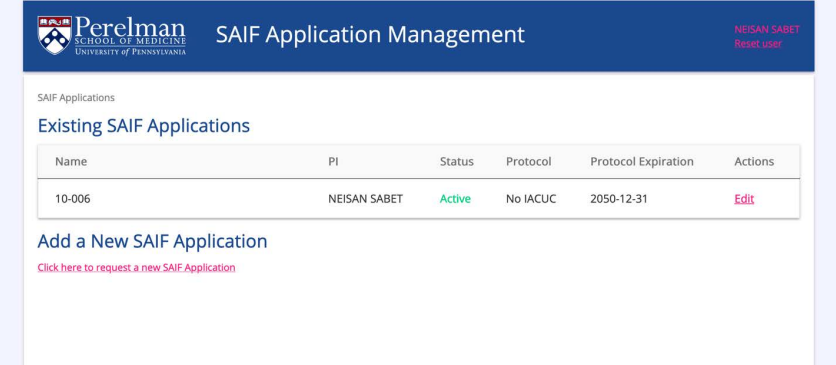This screenshot has width=836, height=365.
Task: Open Edit for application 10-006
Action: pos(744,199)
